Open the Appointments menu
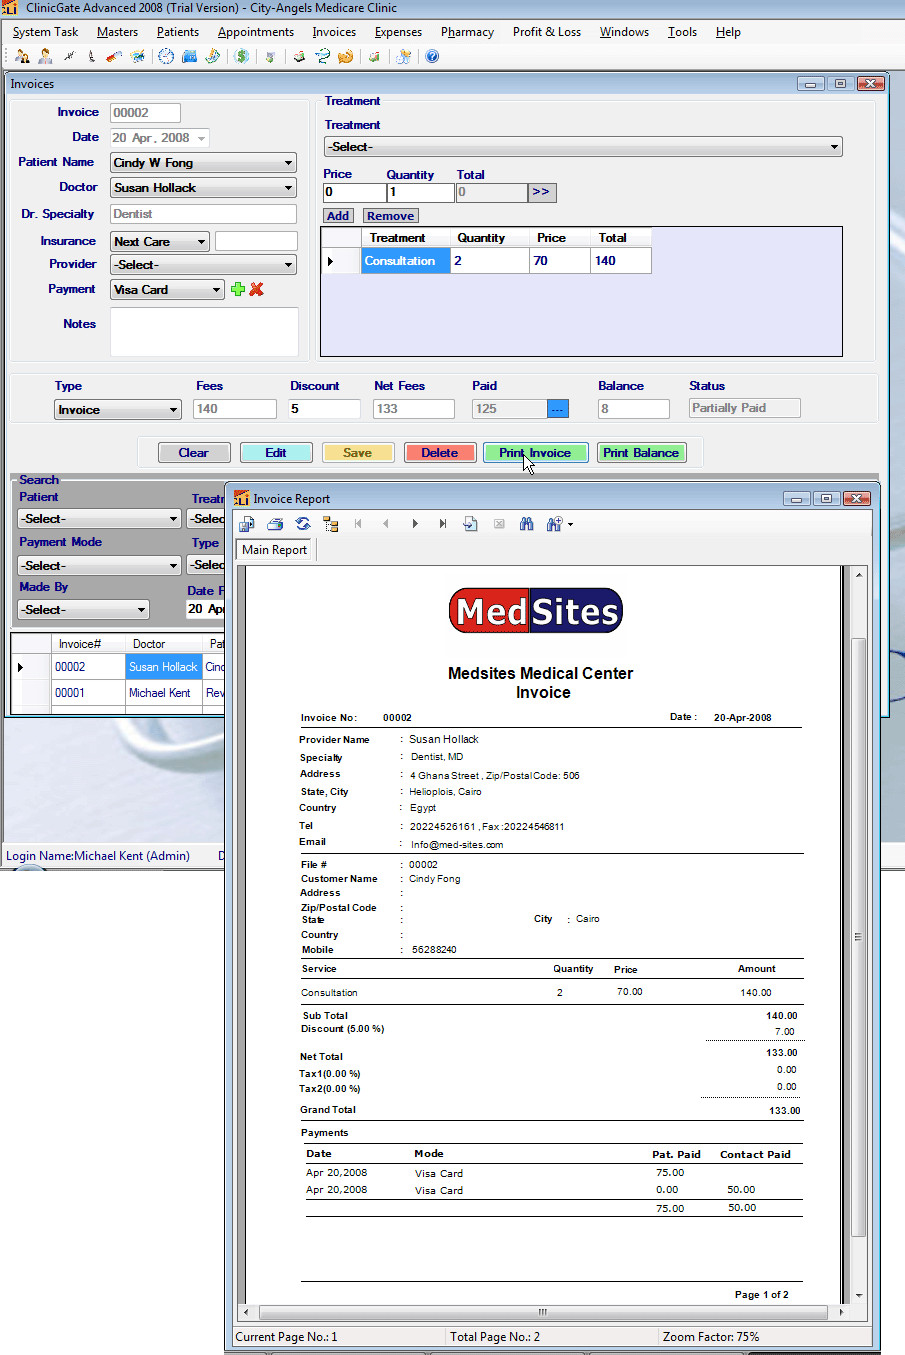The width and height of the screenshot is (905, 1355). [256, 32]
